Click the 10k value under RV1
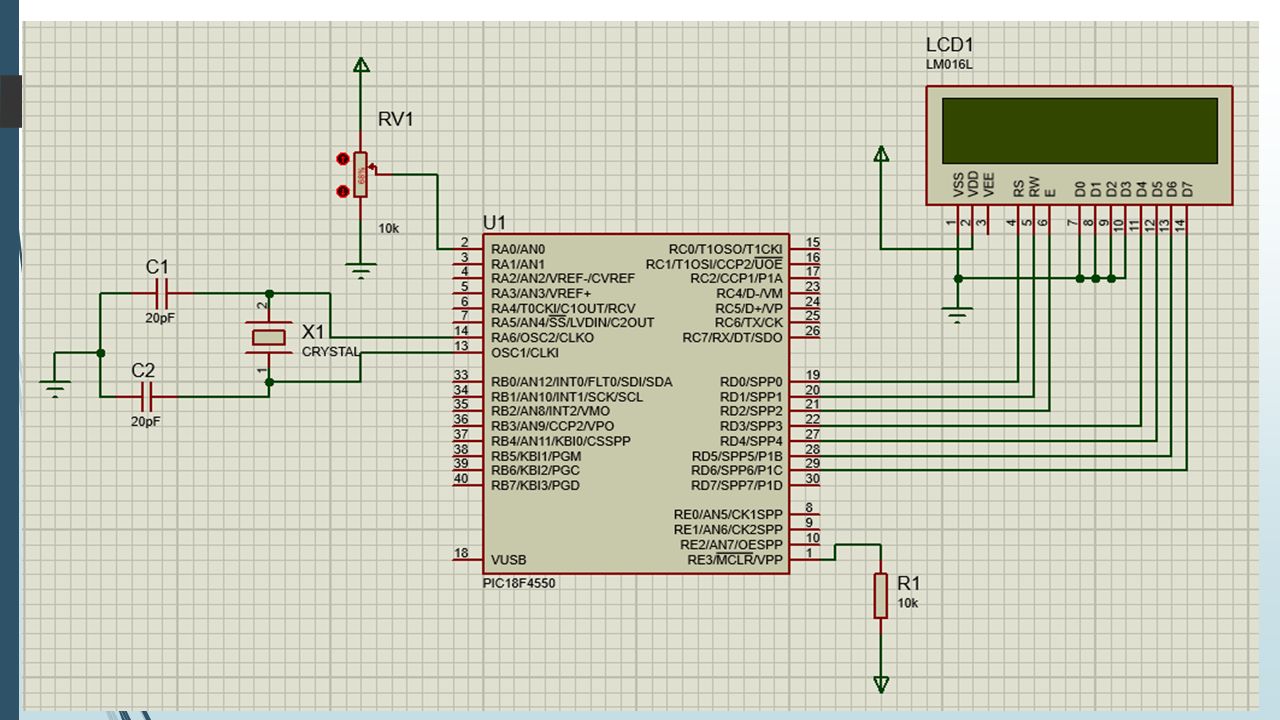 [x=389, y=228]
